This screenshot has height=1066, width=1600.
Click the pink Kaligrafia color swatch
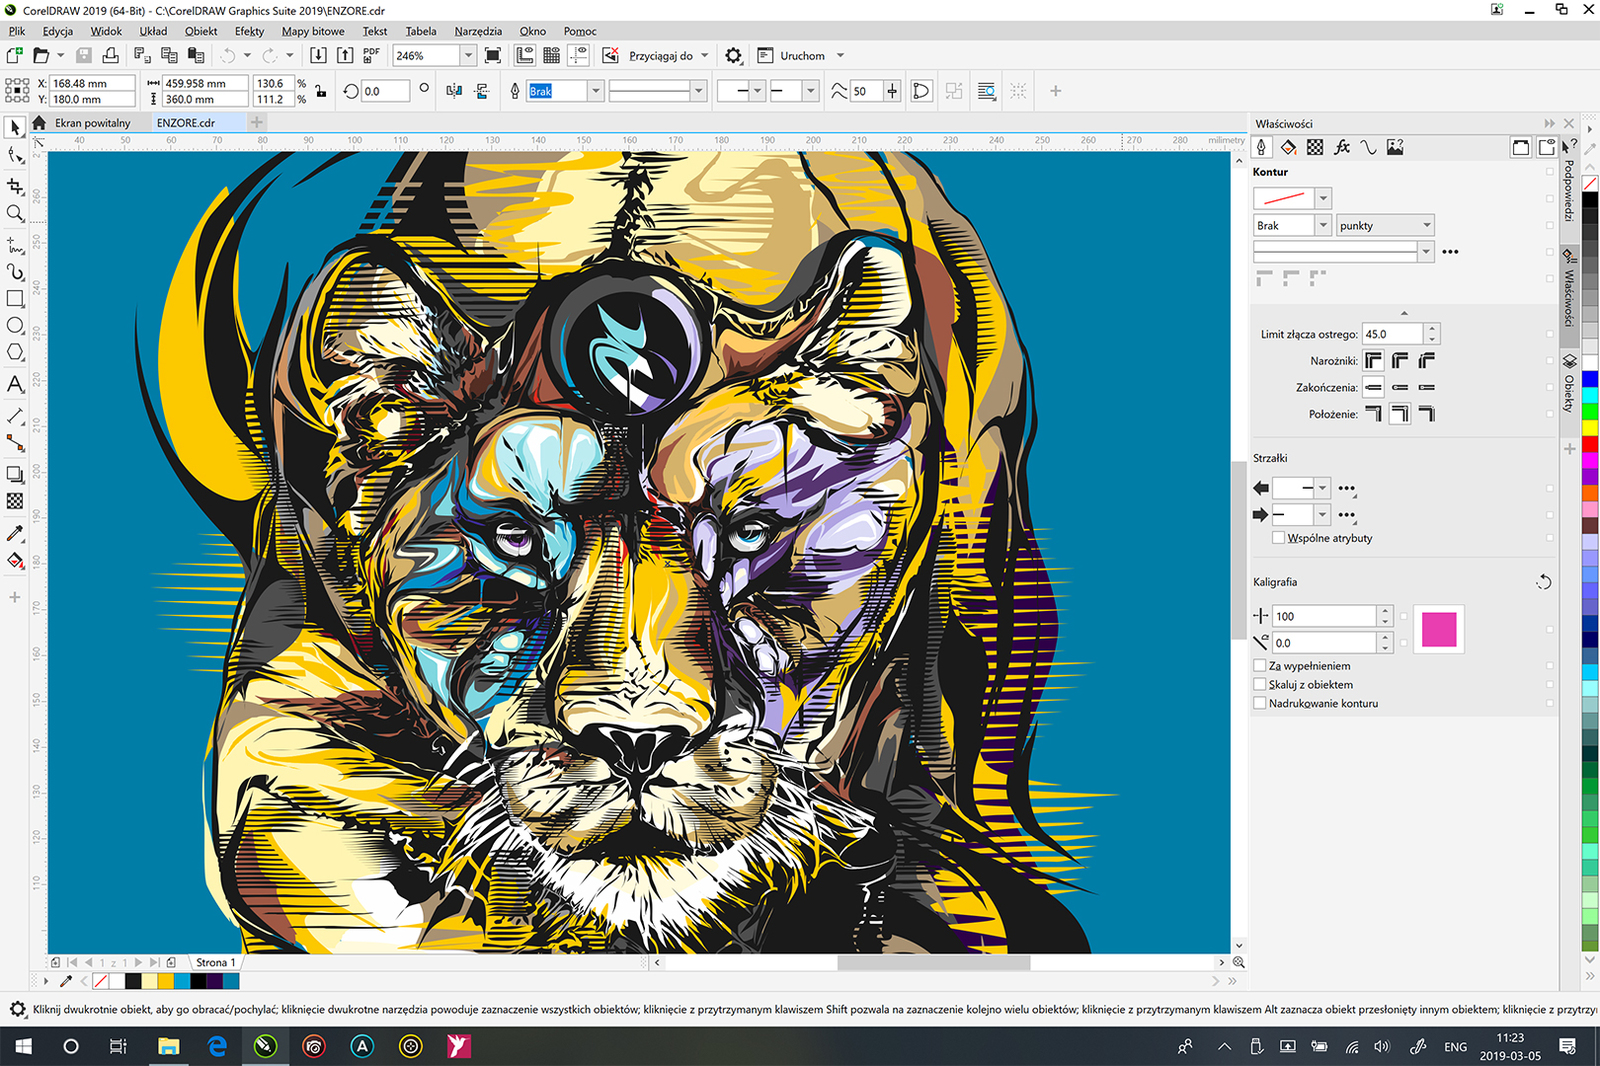pyautogui.click(x=1440, y=628)
